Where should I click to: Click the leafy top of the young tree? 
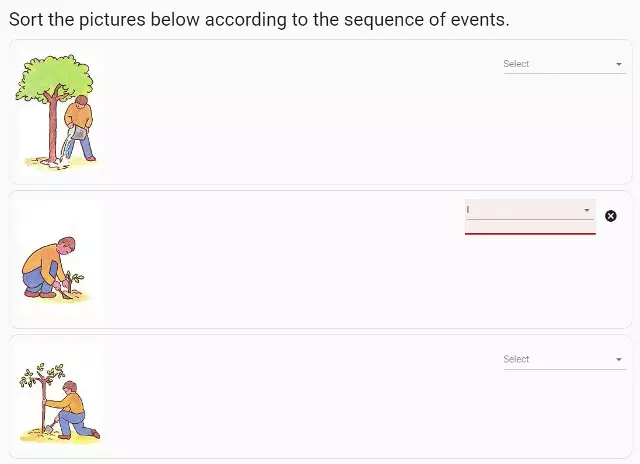click(42, 374)
